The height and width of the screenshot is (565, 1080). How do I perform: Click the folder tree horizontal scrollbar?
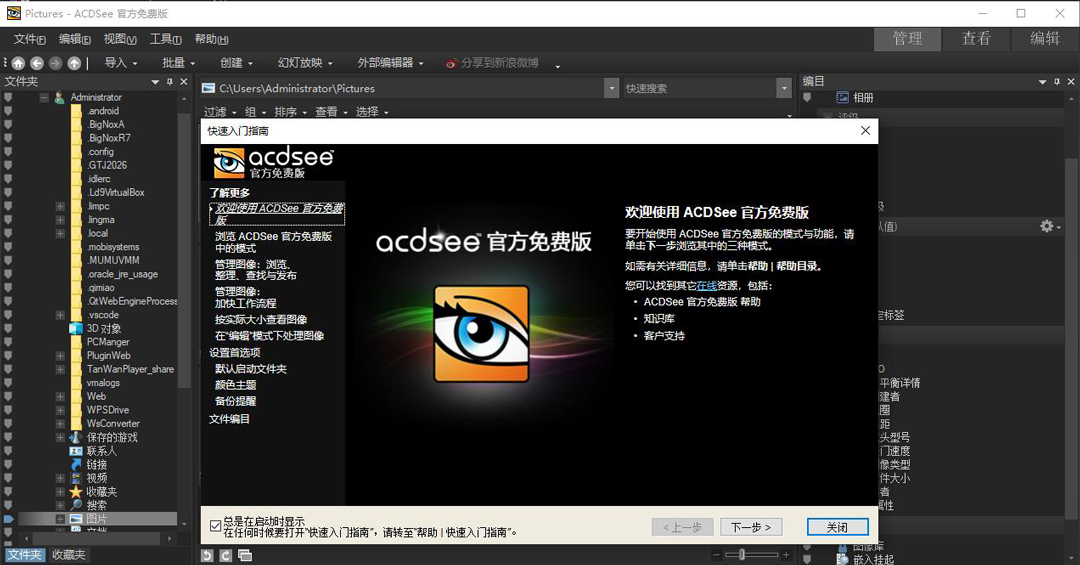tap(96, 538)
